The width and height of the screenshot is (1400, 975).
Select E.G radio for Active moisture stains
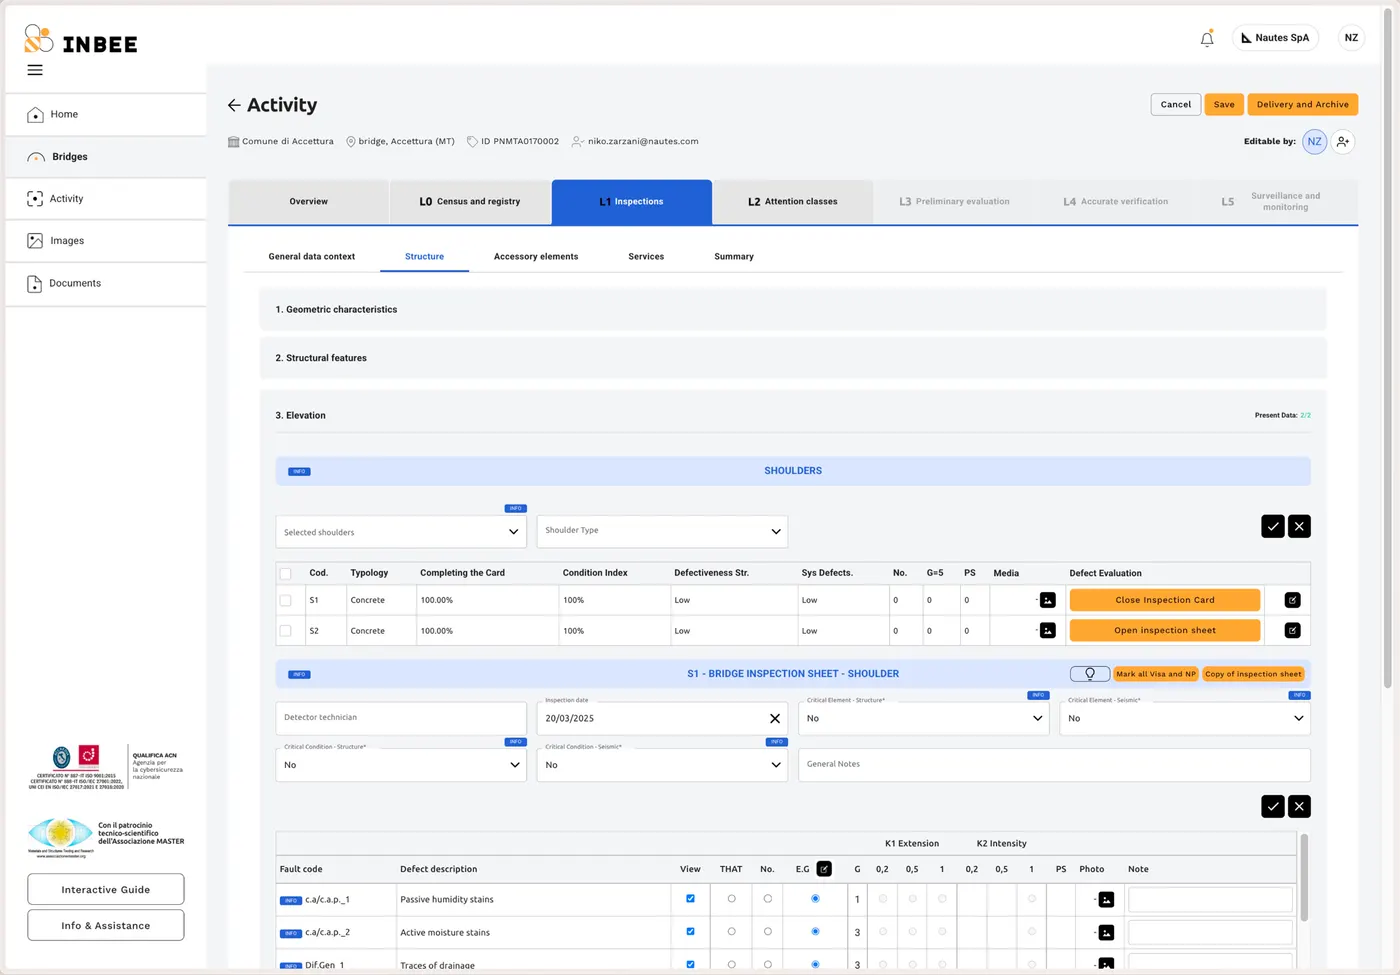[815, 932]
